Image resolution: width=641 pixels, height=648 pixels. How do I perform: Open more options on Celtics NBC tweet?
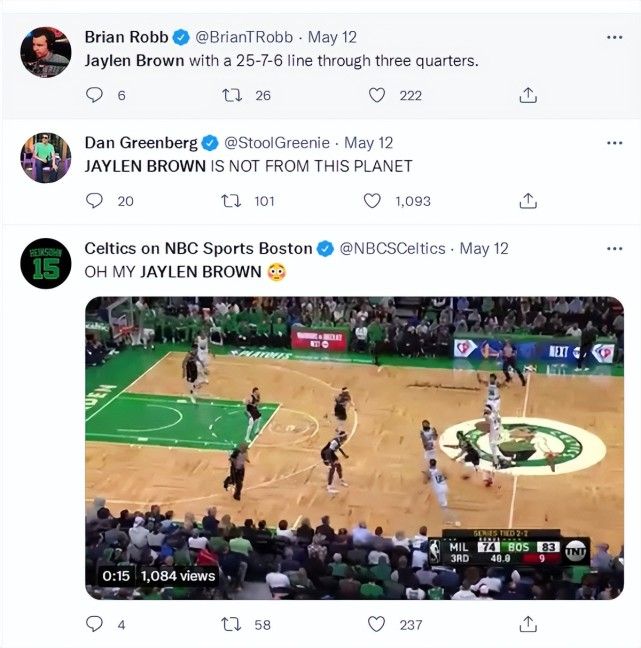point(614,248)
